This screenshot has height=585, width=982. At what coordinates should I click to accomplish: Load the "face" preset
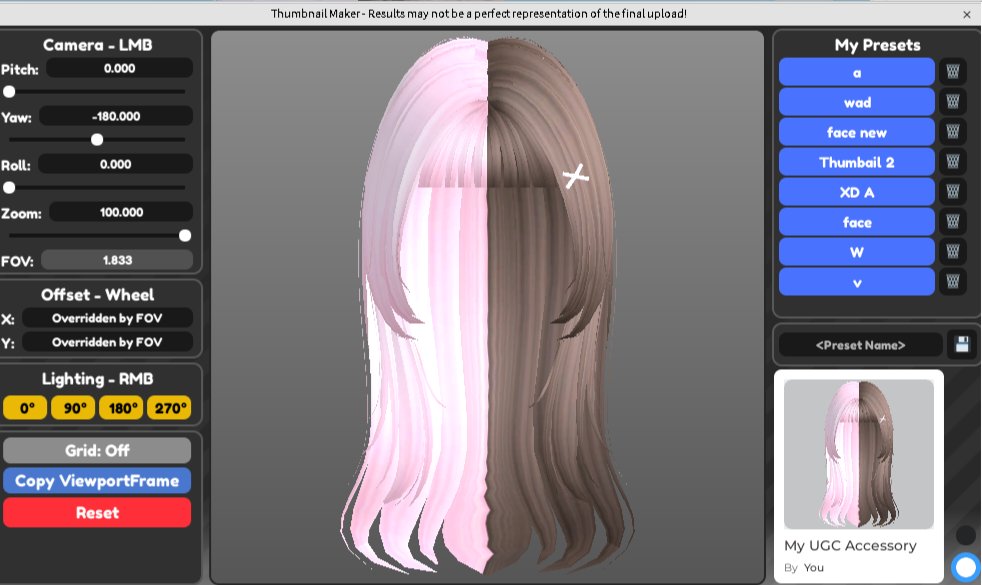pyautogui.click(x=857, y=222)
